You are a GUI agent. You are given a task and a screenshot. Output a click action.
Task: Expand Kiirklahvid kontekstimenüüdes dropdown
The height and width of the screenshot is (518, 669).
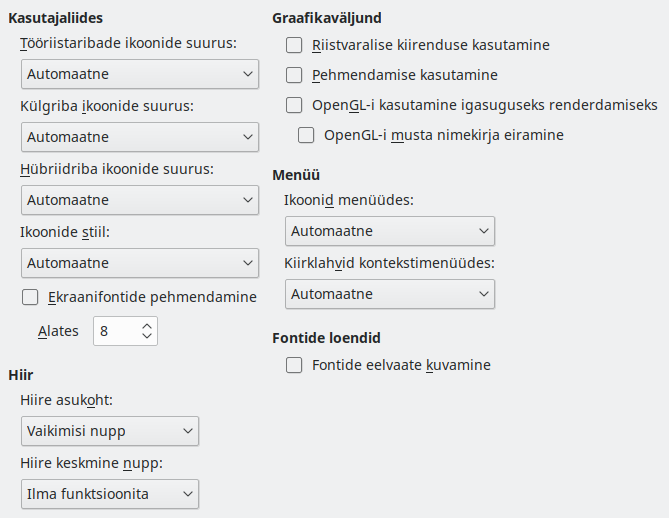tap(390, 294)
